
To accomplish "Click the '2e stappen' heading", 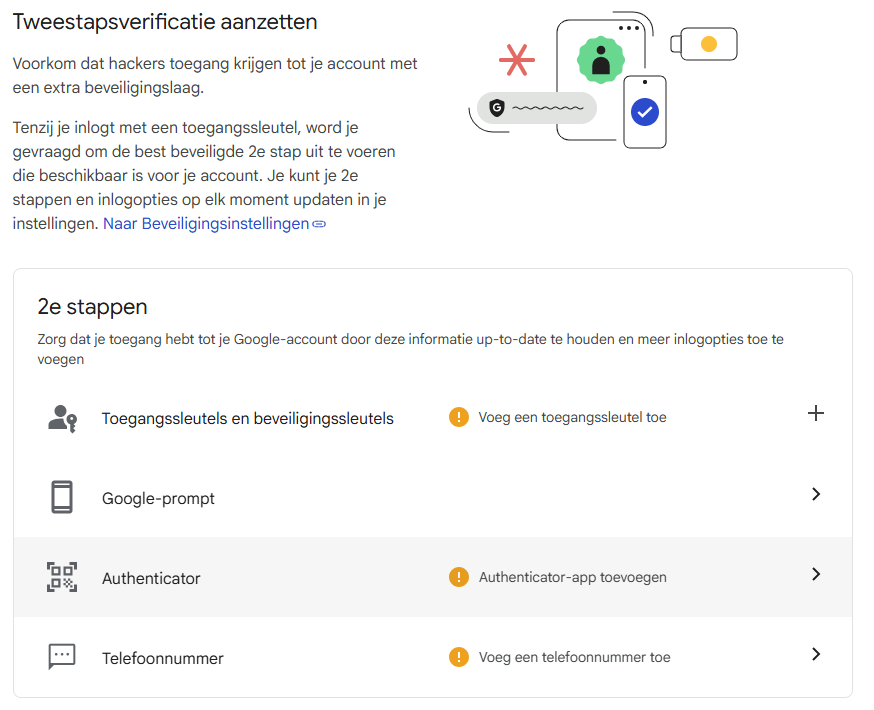I will click(x=93, y=307).
